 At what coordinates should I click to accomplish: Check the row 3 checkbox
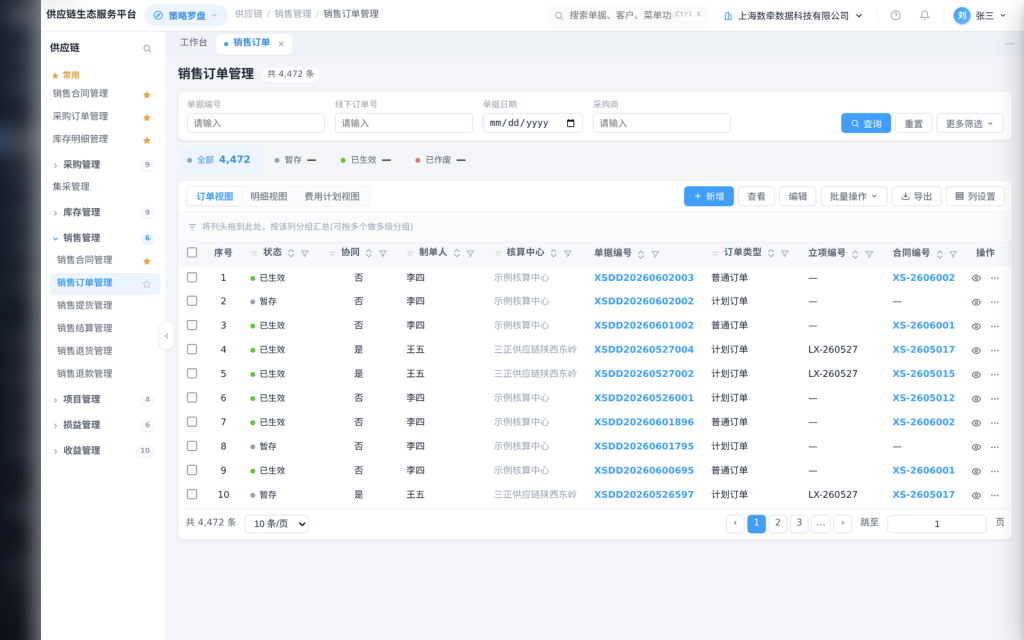pos(192,325)
